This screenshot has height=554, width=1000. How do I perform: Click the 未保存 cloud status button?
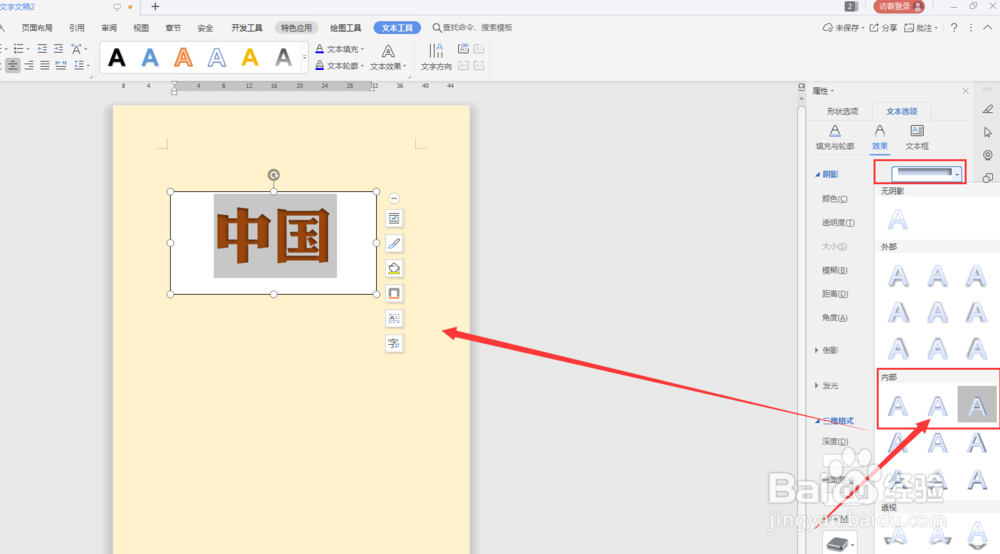843,28
